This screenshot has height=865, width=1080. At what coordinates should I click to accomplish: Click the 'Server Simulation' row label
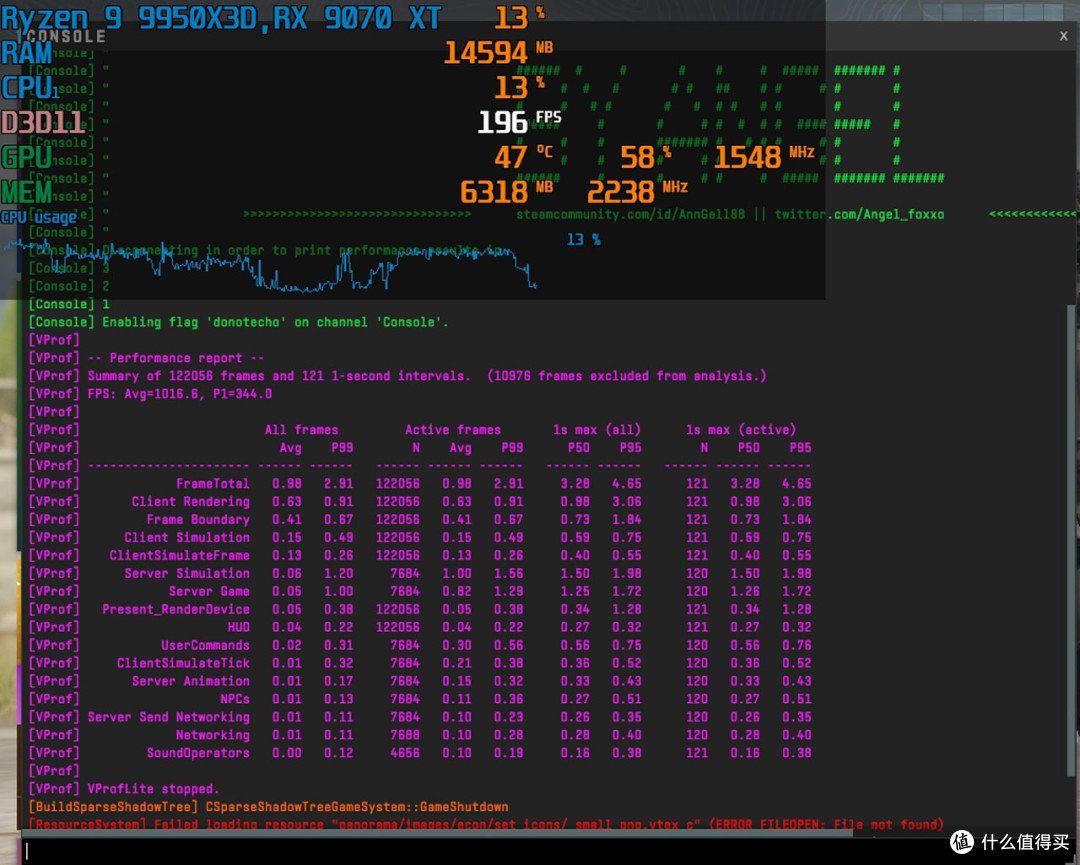pyautogui.click(x=187, y=573)
